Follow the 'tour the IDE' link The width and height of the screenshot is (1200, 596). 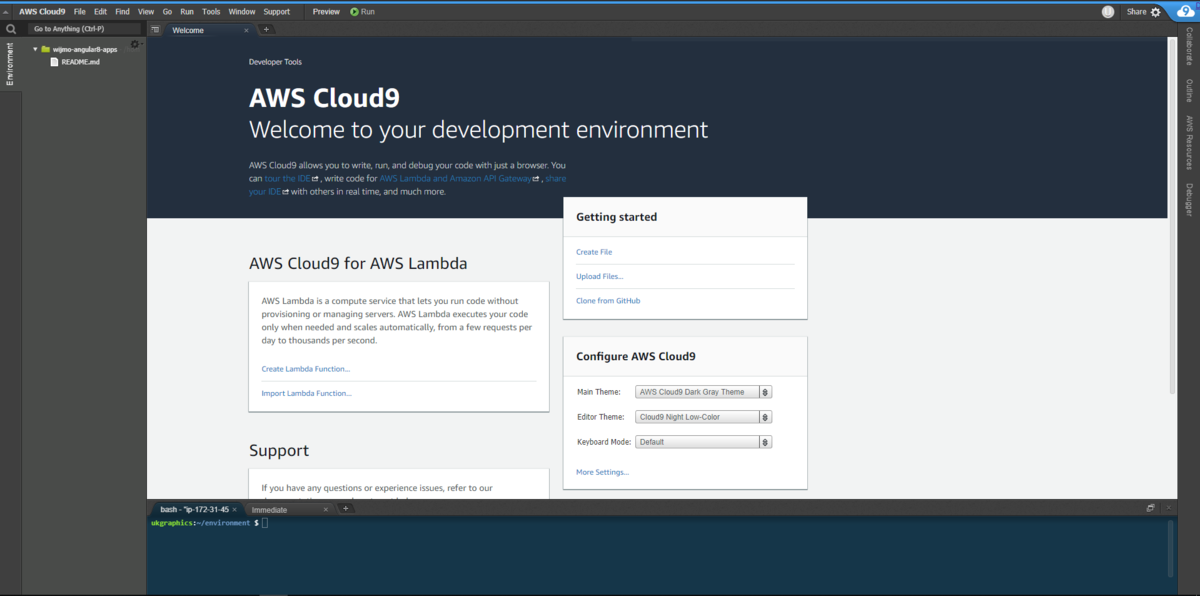tap(288, 178)
